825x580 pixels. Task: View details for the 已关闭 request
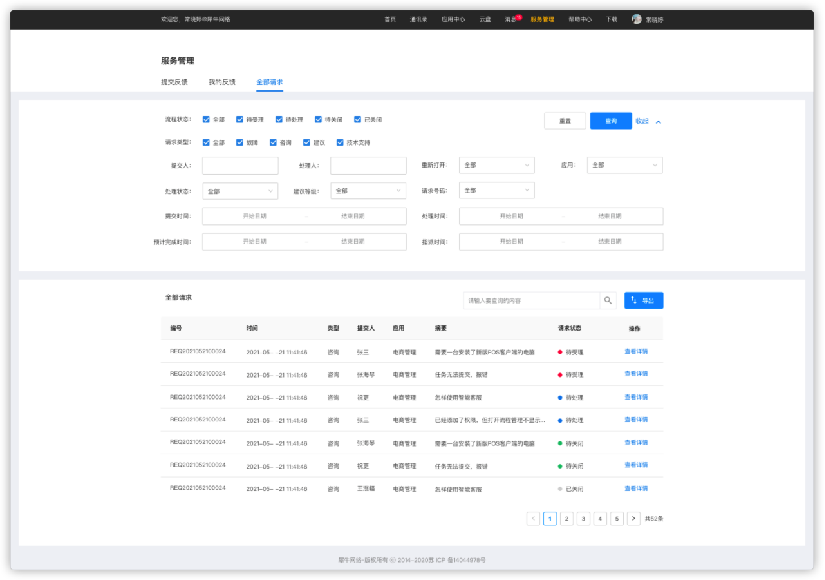tap(636, 488)
